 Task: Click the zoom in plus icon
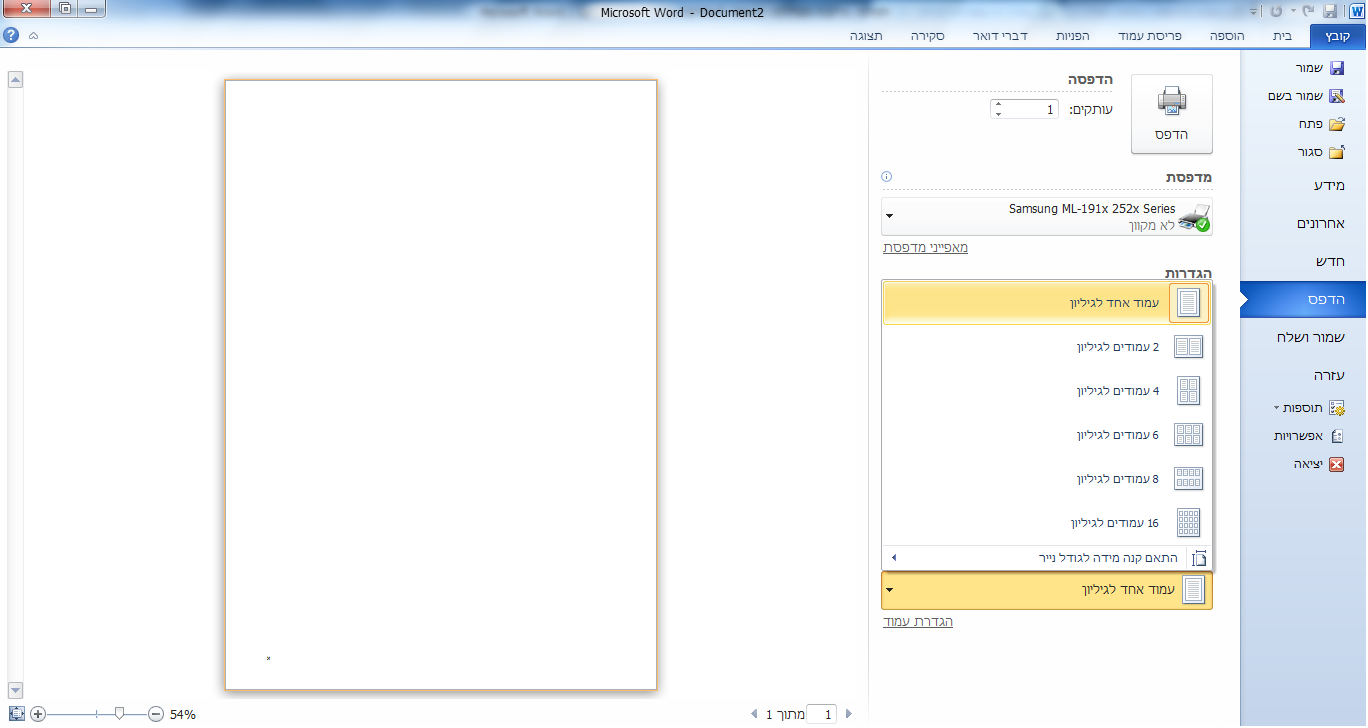tap(38, 714)
